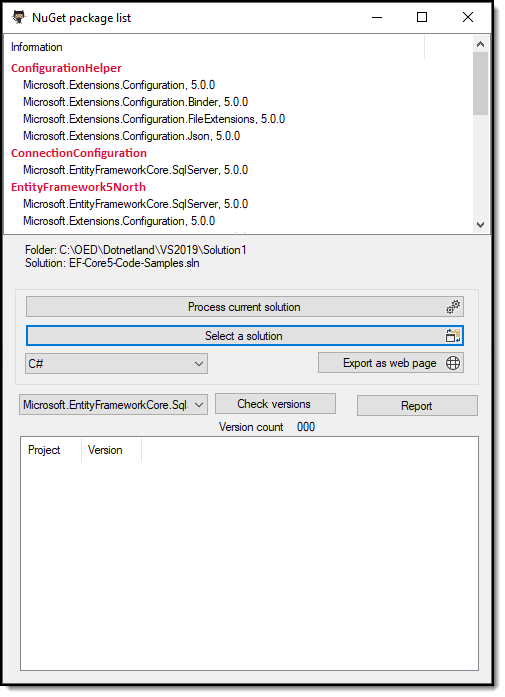Click the globe icon on Export as web page
The height and width of the screenshot is (697, 505).
(453, 363)
